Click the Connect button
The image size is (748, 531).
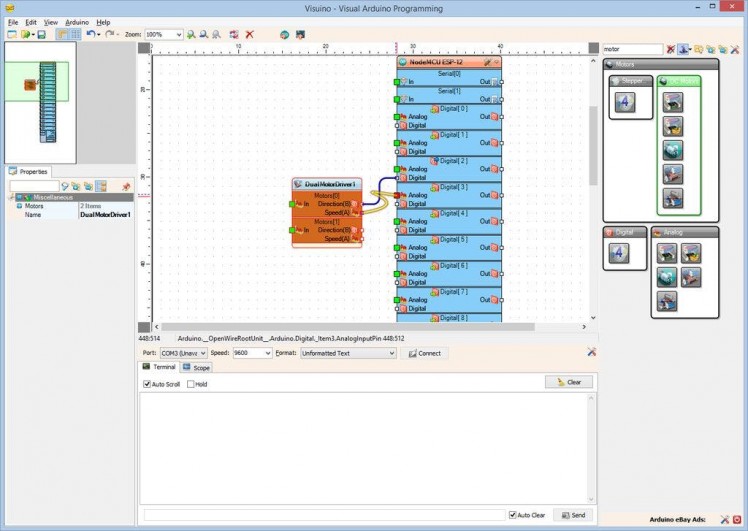tap(424, 353)
